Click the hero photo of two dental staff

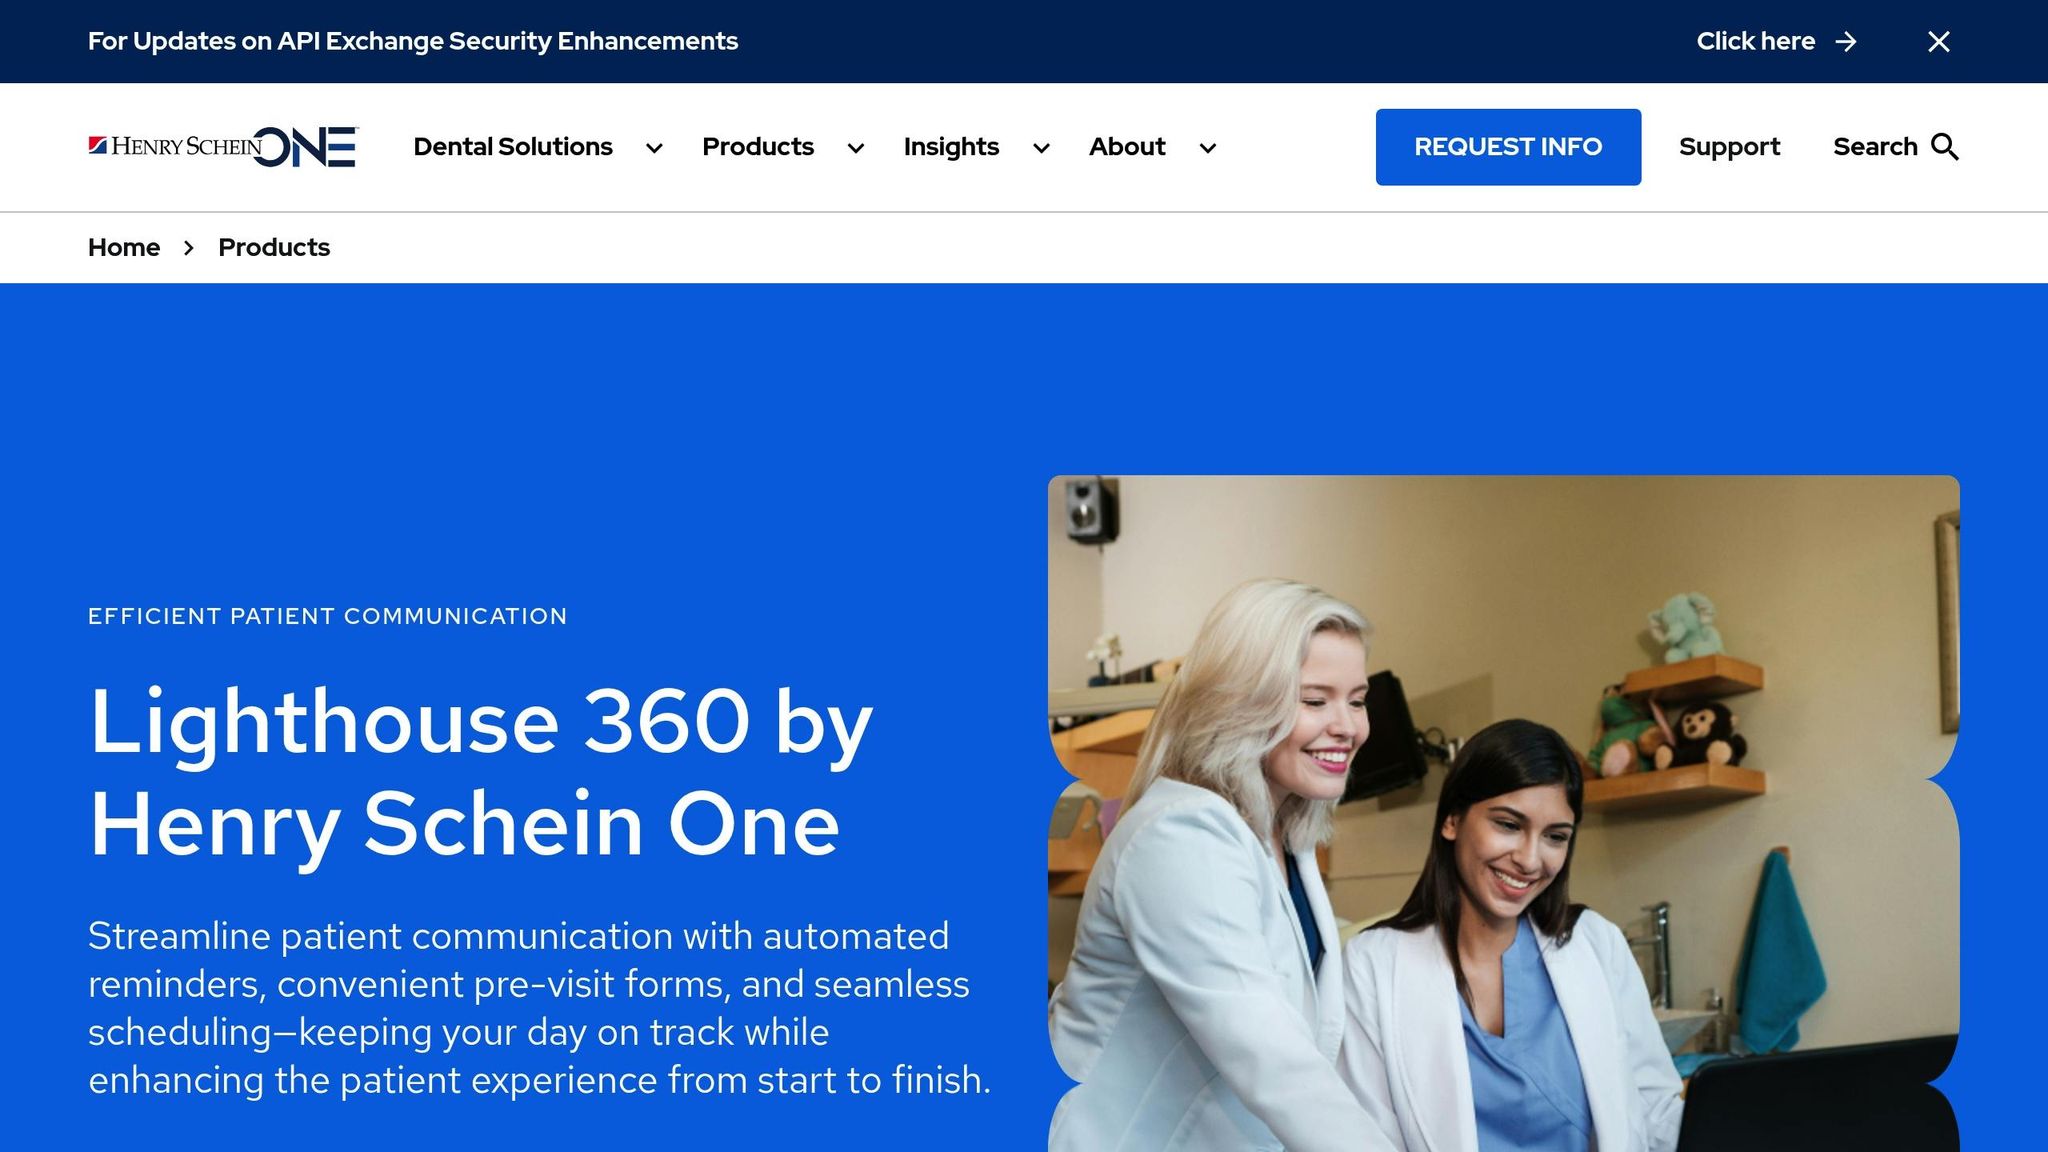tap(1503, 813)
